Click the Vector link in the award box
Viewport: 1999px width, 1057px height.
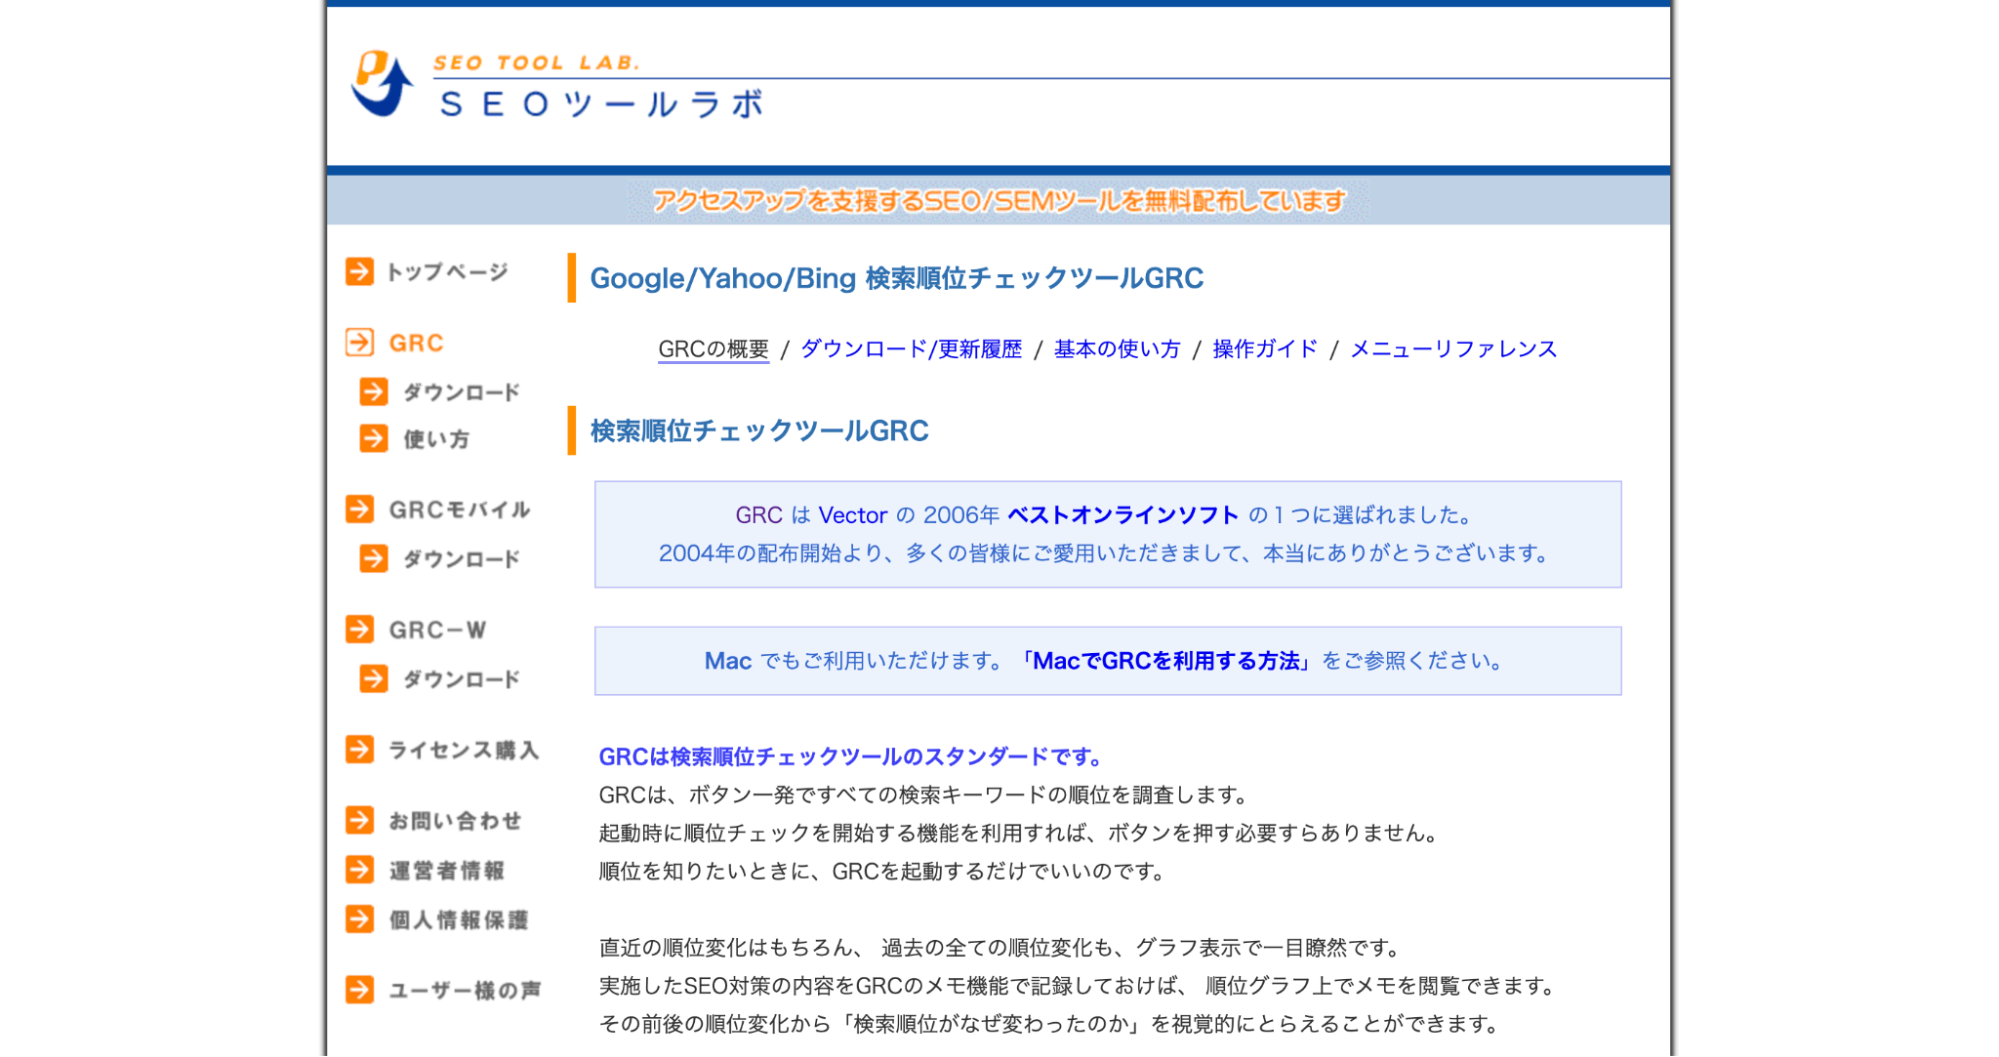click(853, 515)
